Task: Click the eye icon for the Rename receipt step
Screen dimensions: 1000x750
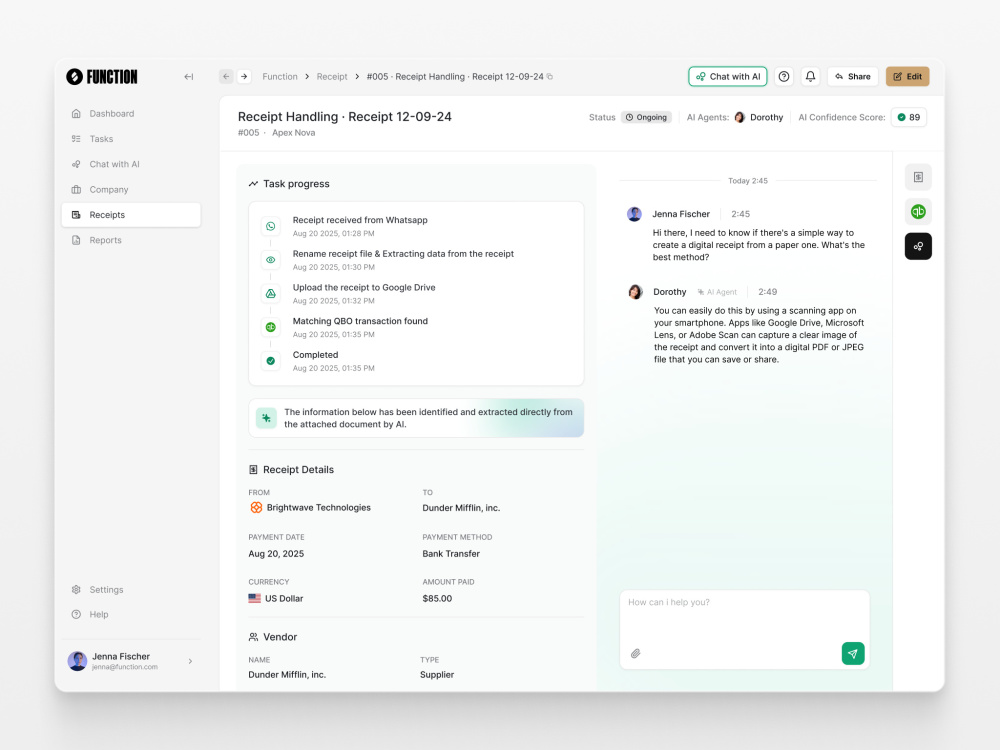Action: [x=270, y=260]
